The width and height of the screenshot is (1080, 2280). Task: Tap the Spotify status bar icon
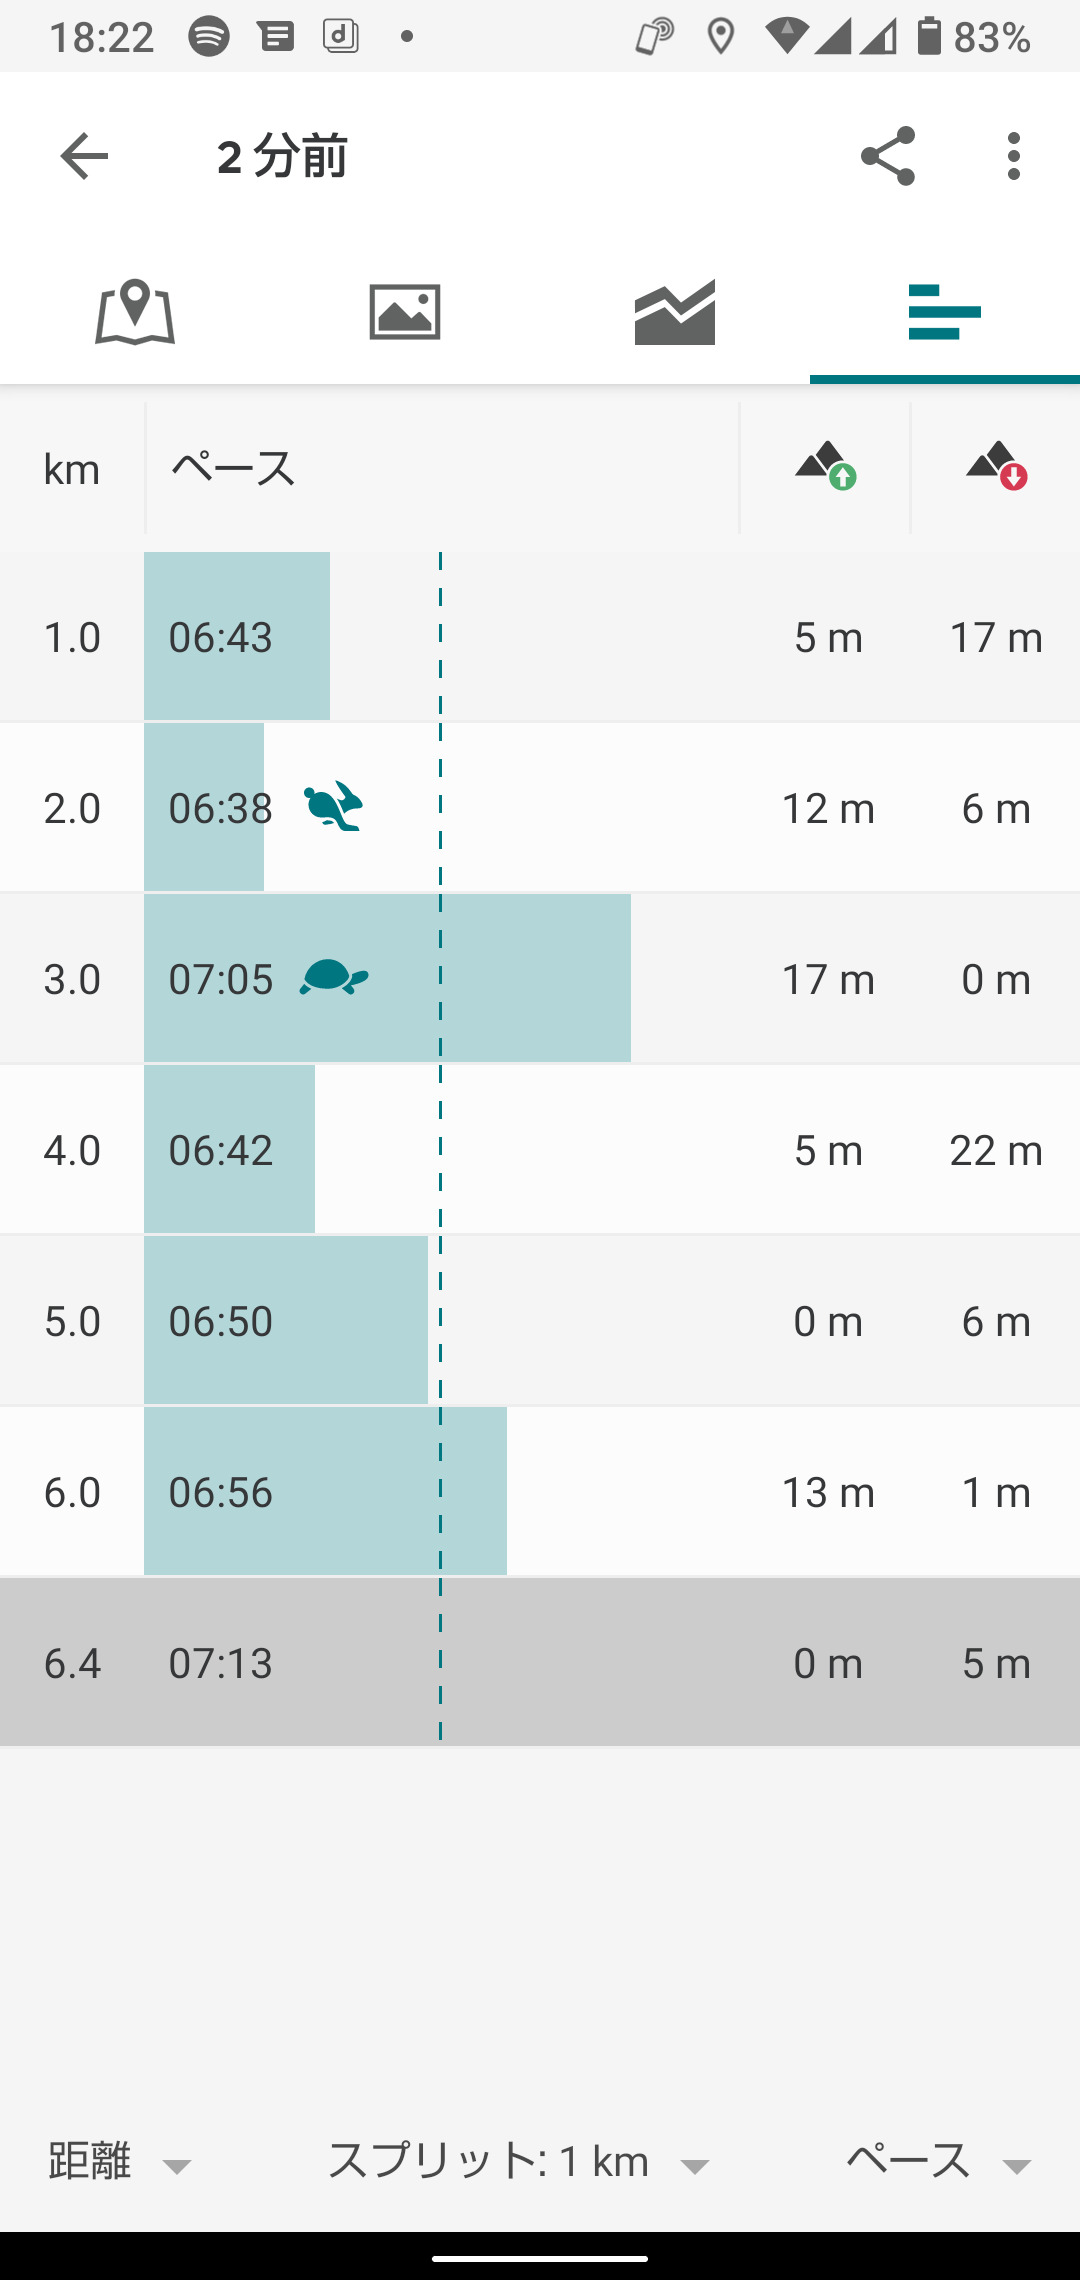click(209, 37)
